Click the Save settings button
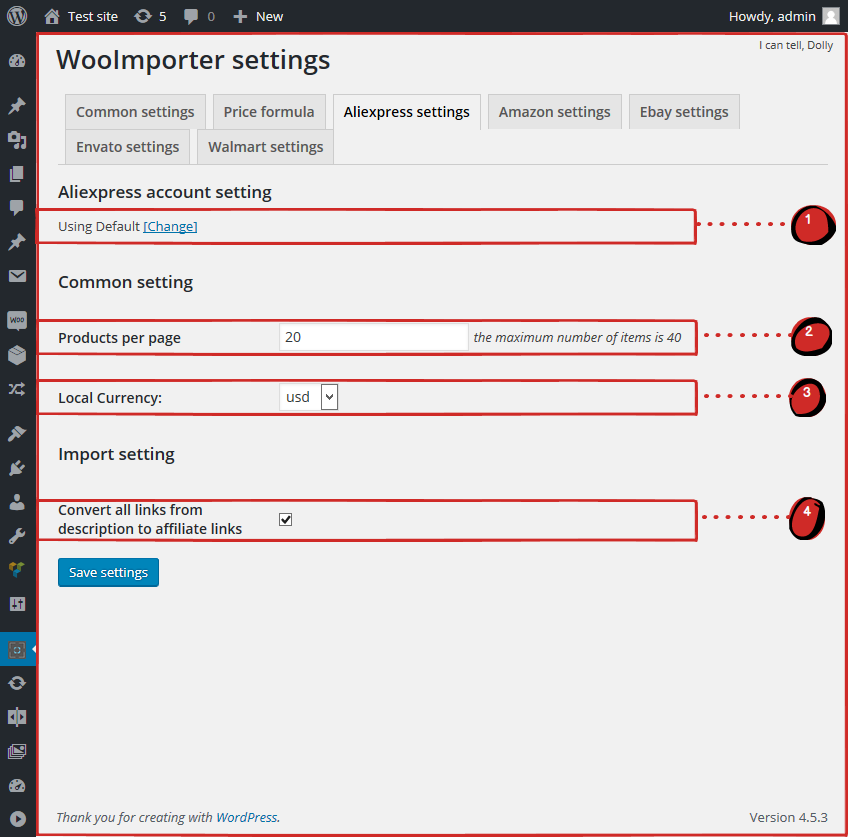The width and height of the screenshot is (848, 837). coord(108,572)
